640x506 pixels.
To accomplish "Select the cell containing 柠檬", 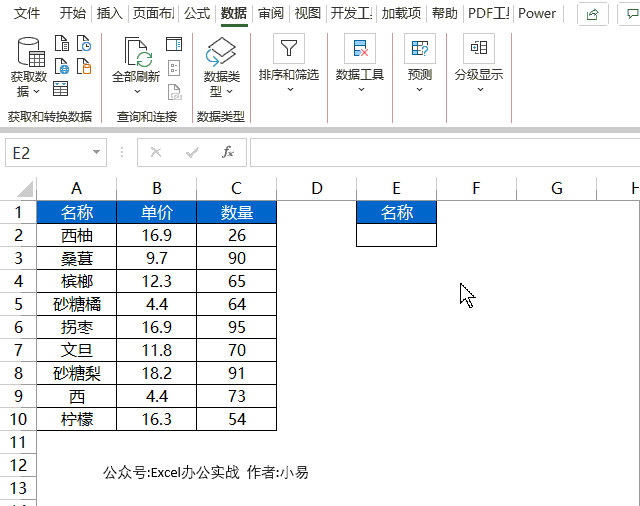I will coord(76,419).
